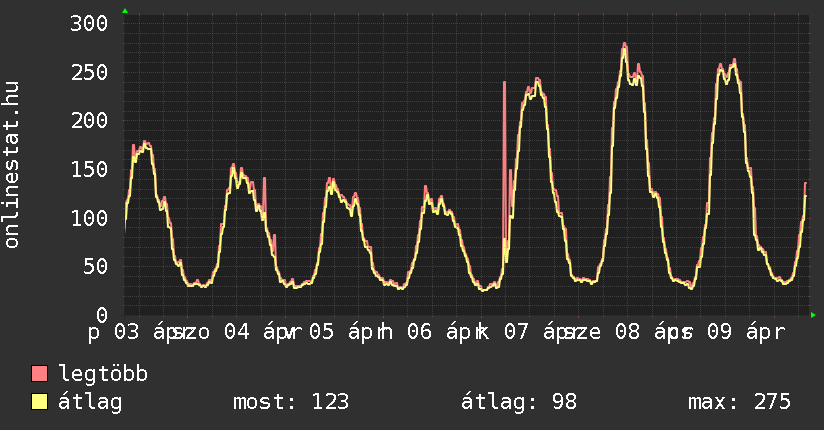Click the vertical onlinestat.hu label

pos(12,166)
